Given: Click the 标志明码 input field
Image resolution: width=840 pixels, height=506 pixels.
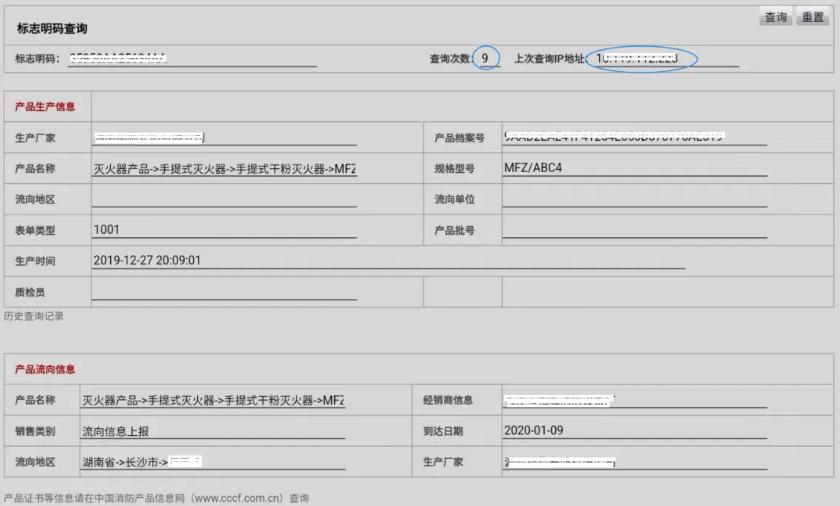Looking at the screenshot, I should (x=192, y=59).
